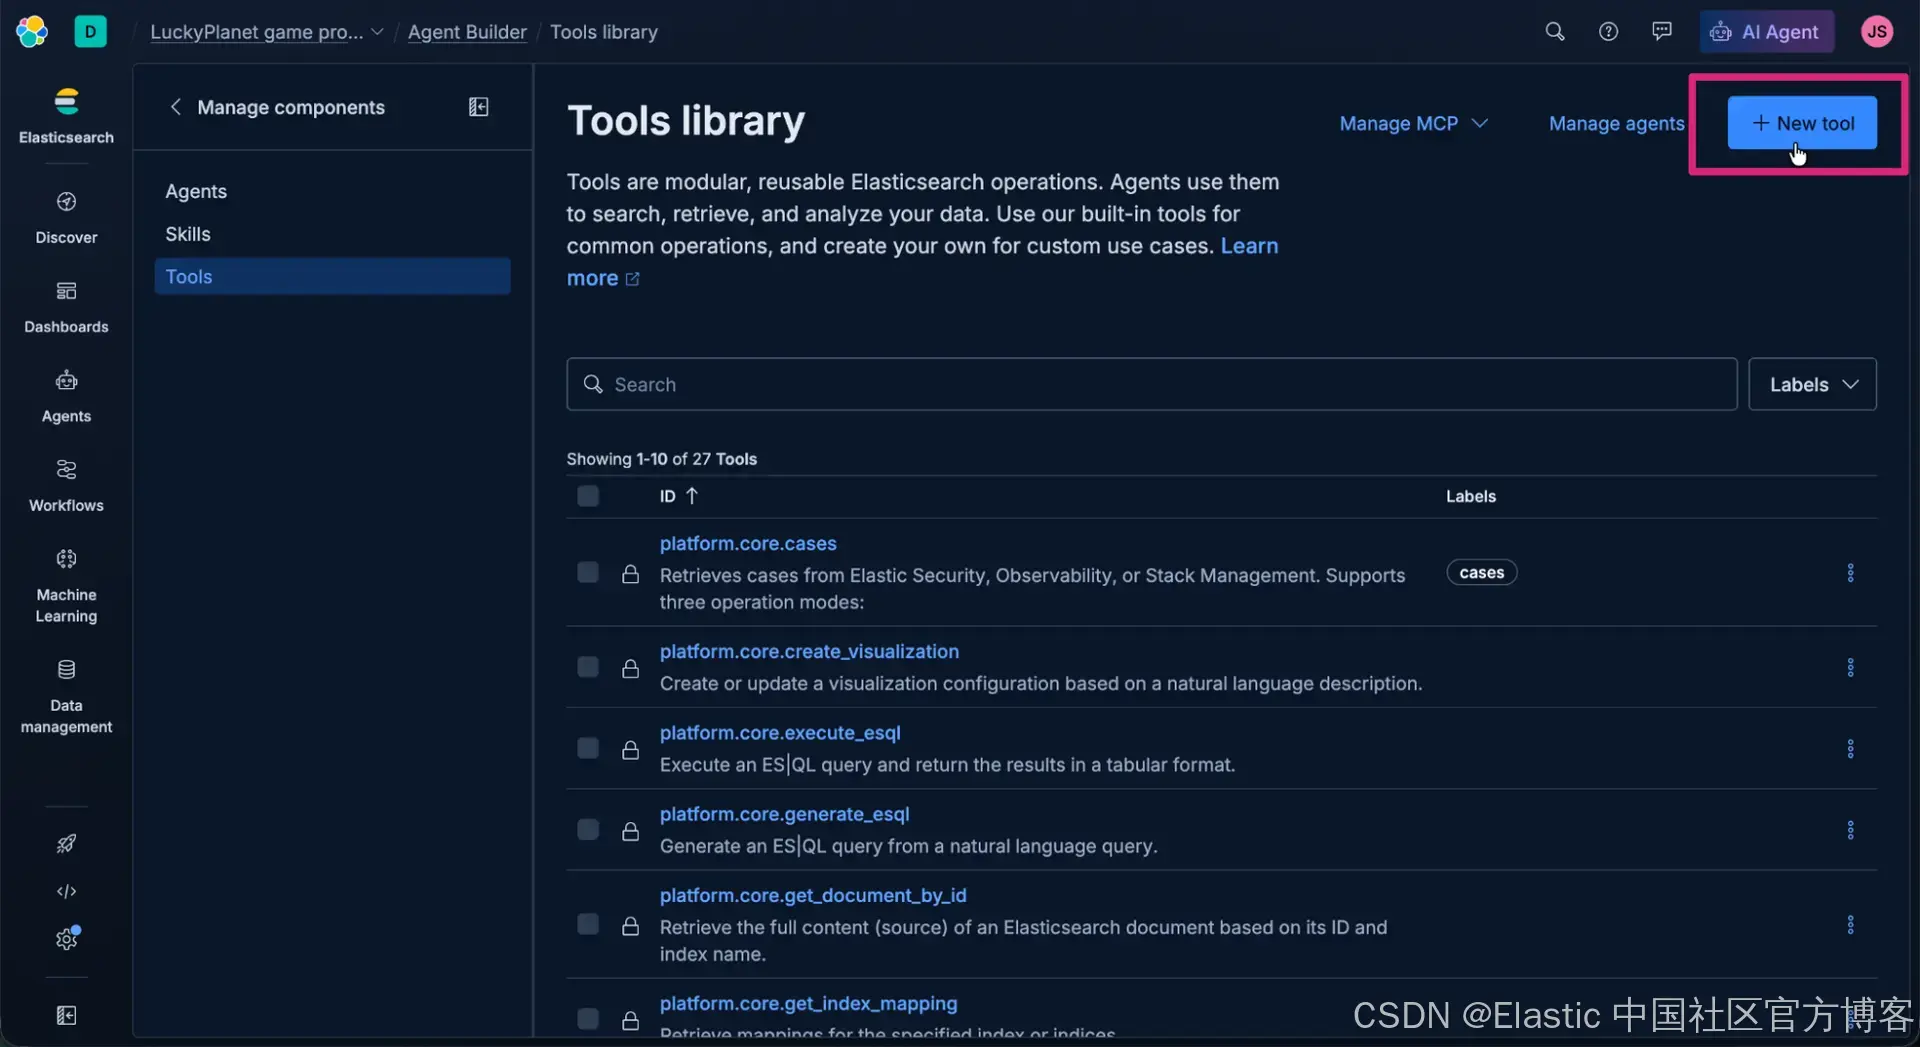
Task: Open Agents in left navigation rail
Action: point(66,396)
